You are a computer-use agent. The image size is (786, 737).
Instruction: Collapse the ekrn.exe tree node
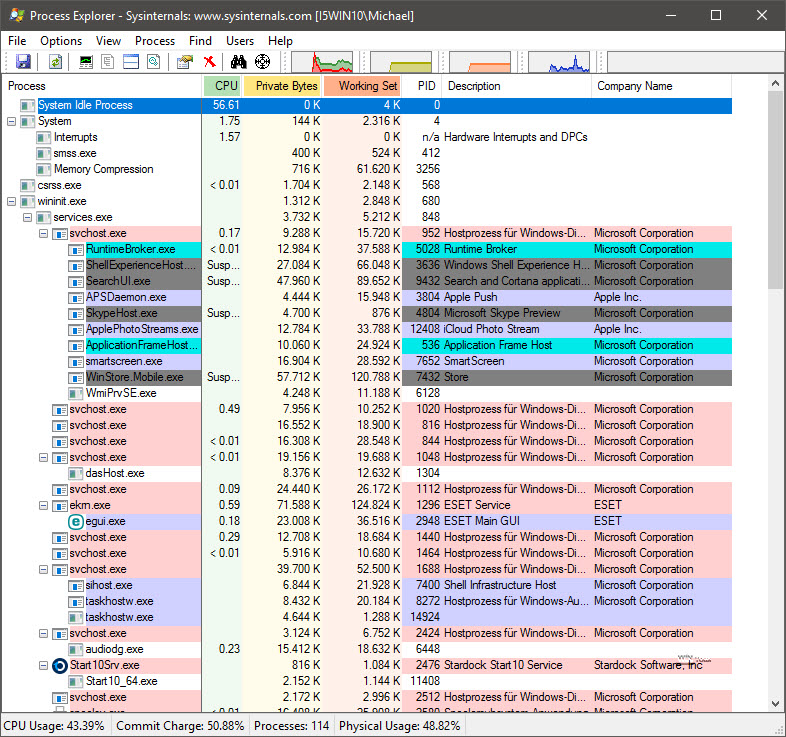pos(43,505)
